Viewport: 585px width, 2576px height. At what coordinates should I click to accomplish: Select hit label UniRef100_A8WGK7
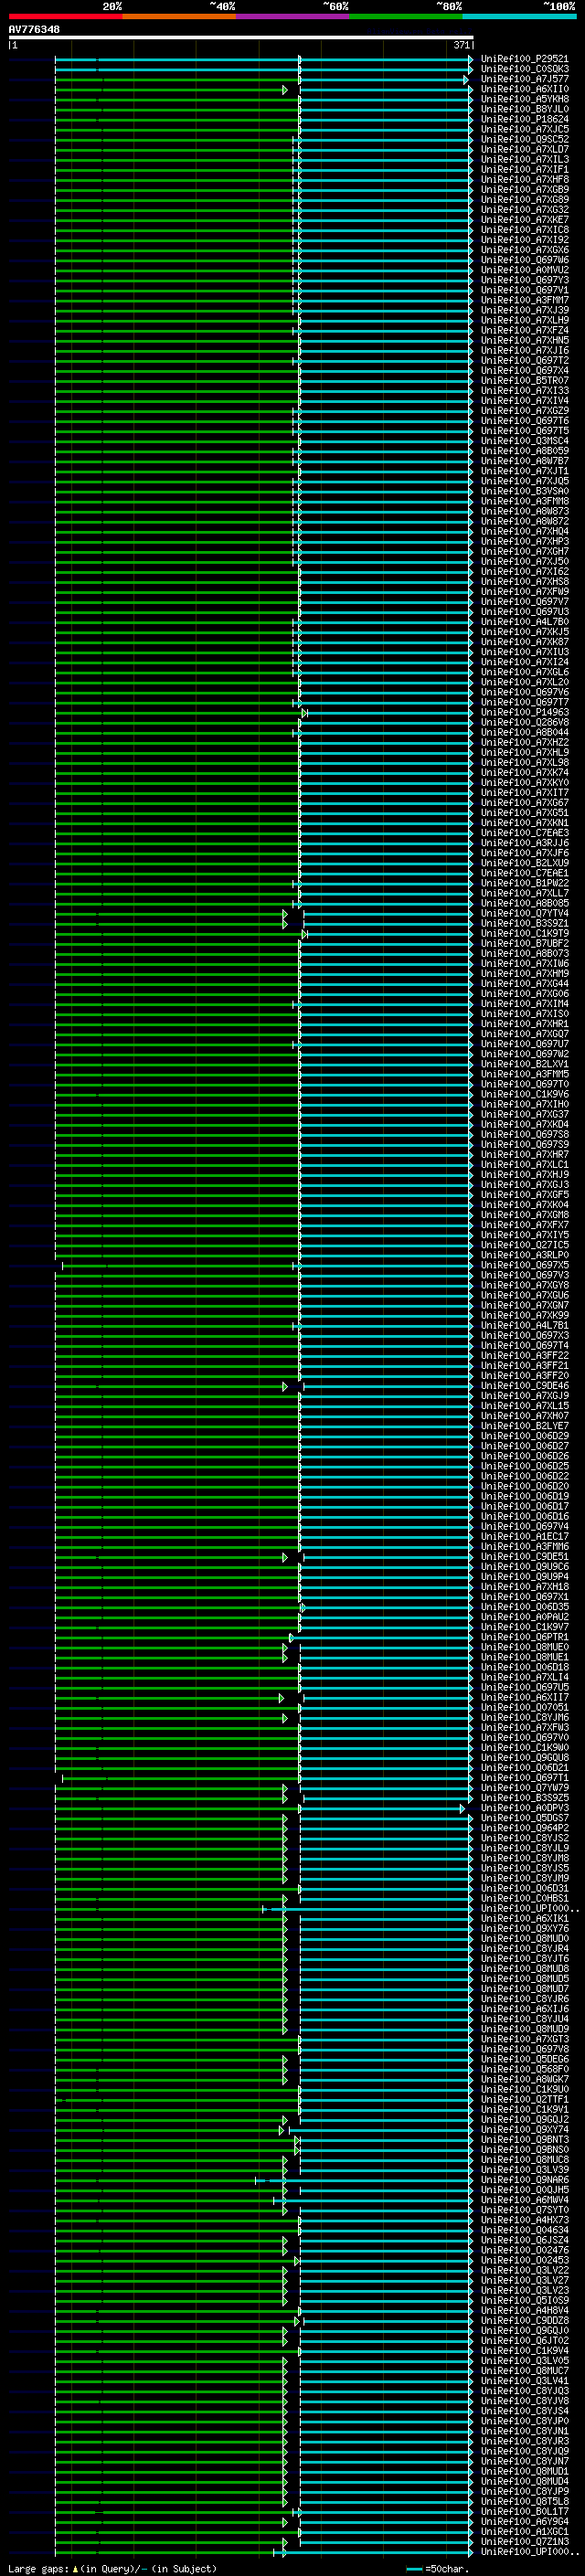[525, 2079]
